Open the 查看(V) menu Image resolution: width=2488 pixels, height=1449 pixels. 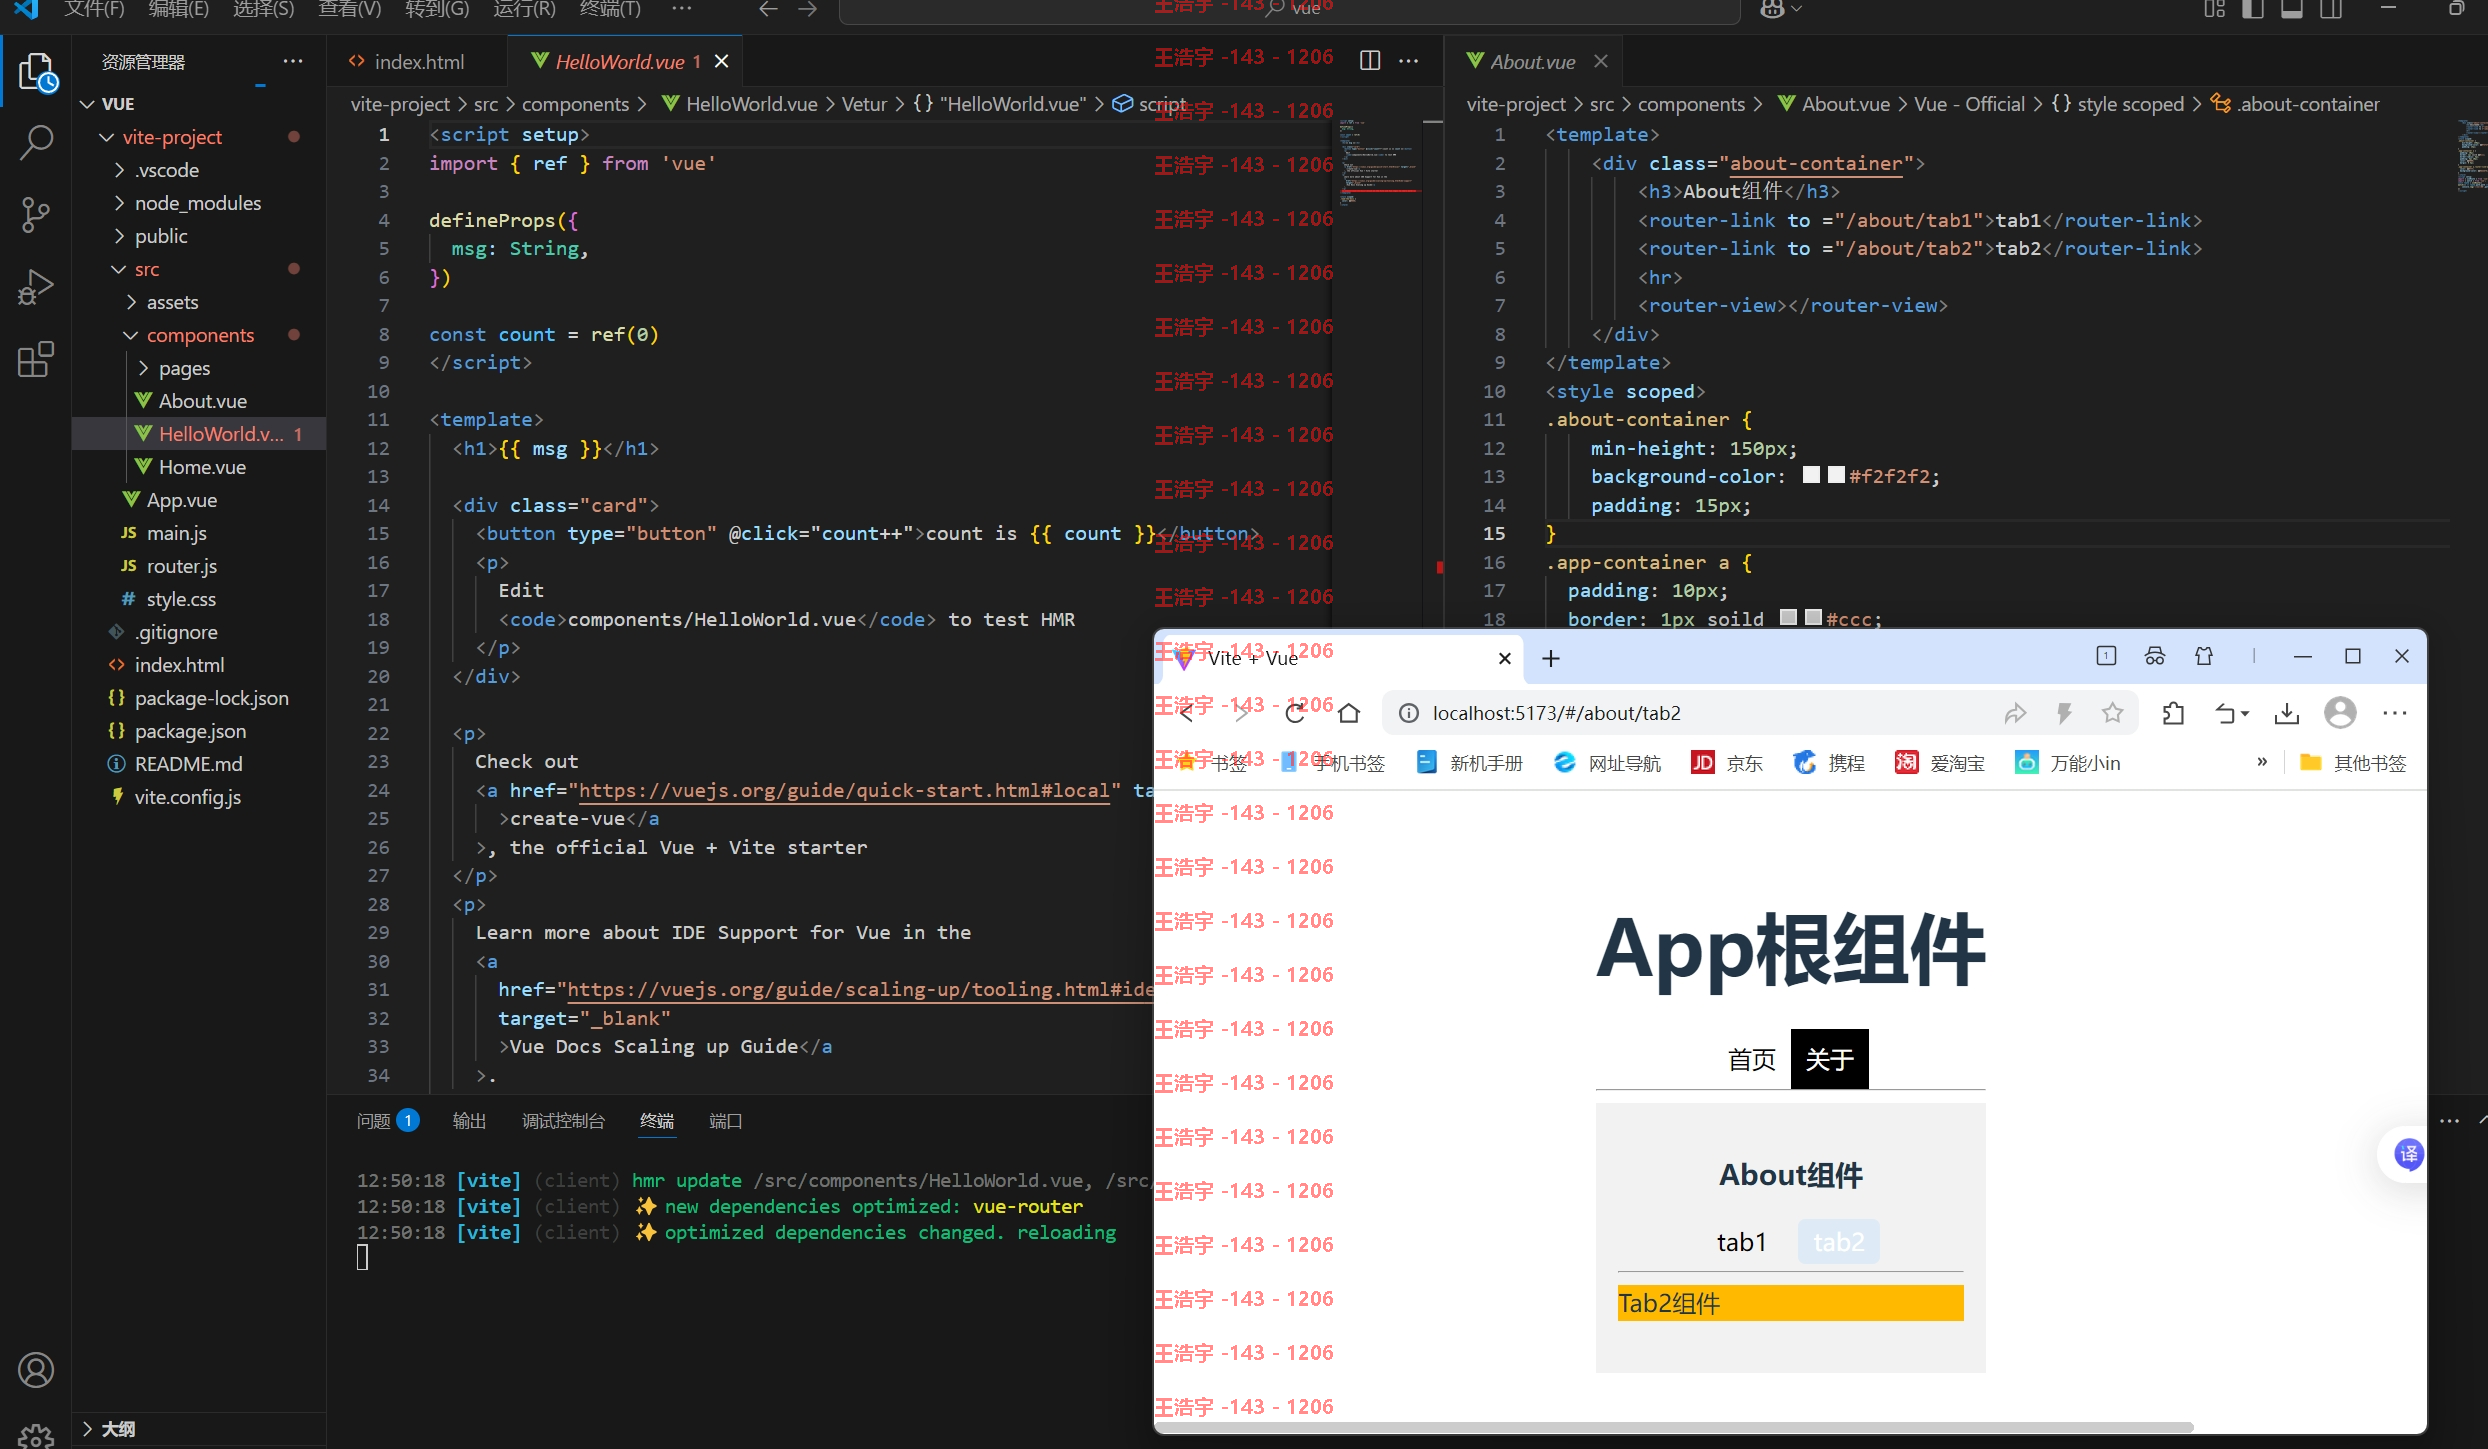tap(350, 9)
